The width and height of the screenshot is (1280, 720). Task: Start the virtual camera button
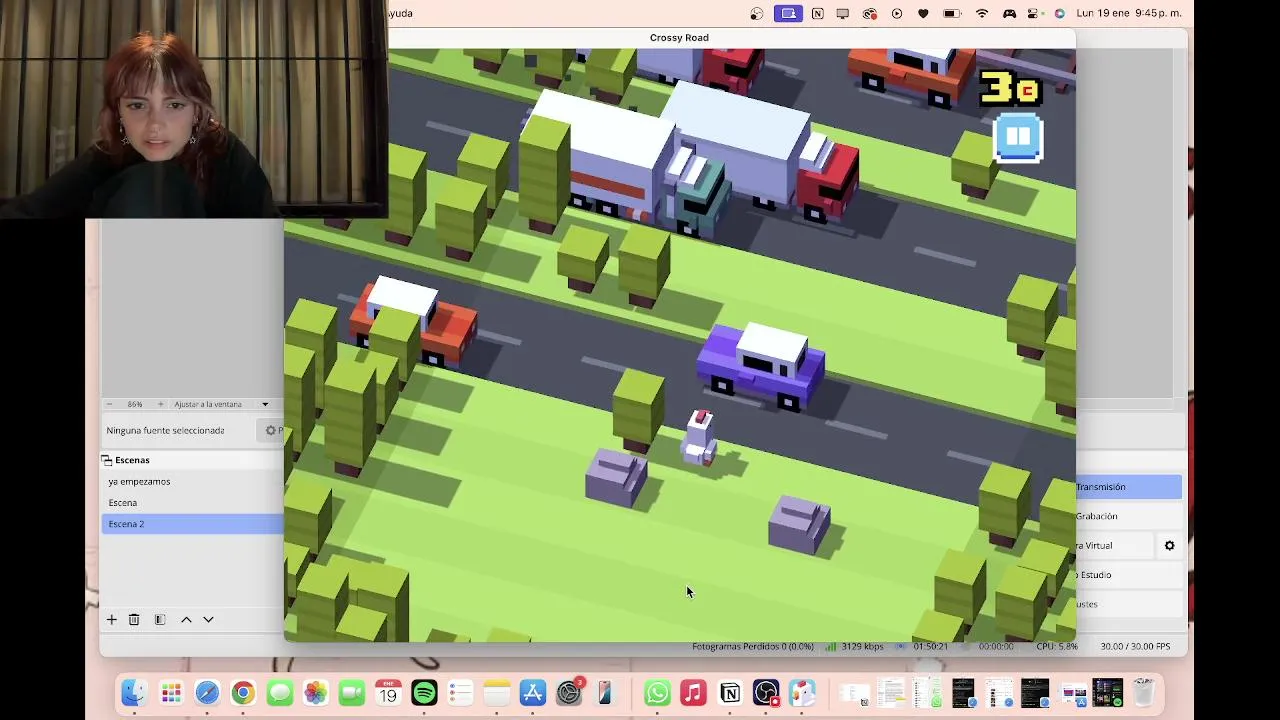click(1114, 545)
